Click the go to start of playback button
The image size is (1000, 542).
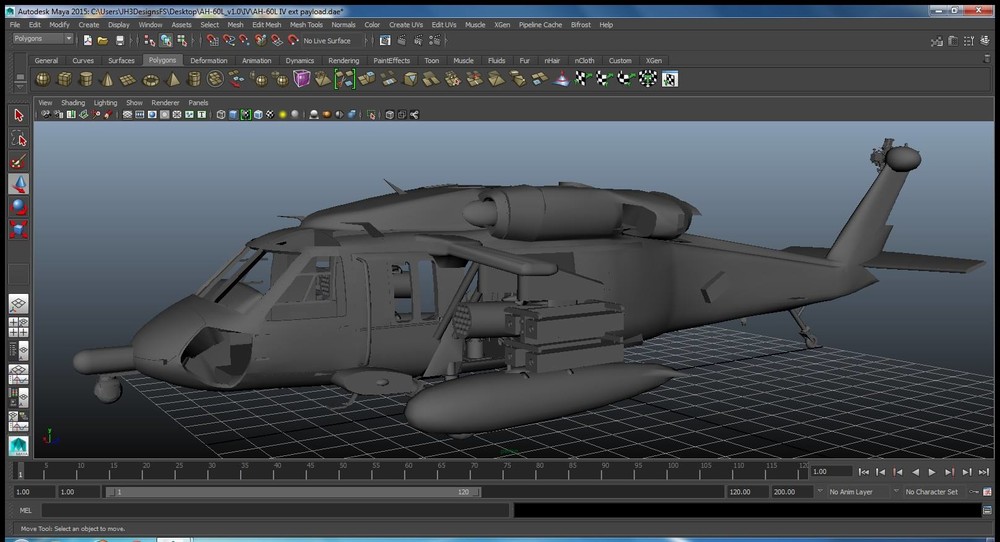click(x=864, y=472)
